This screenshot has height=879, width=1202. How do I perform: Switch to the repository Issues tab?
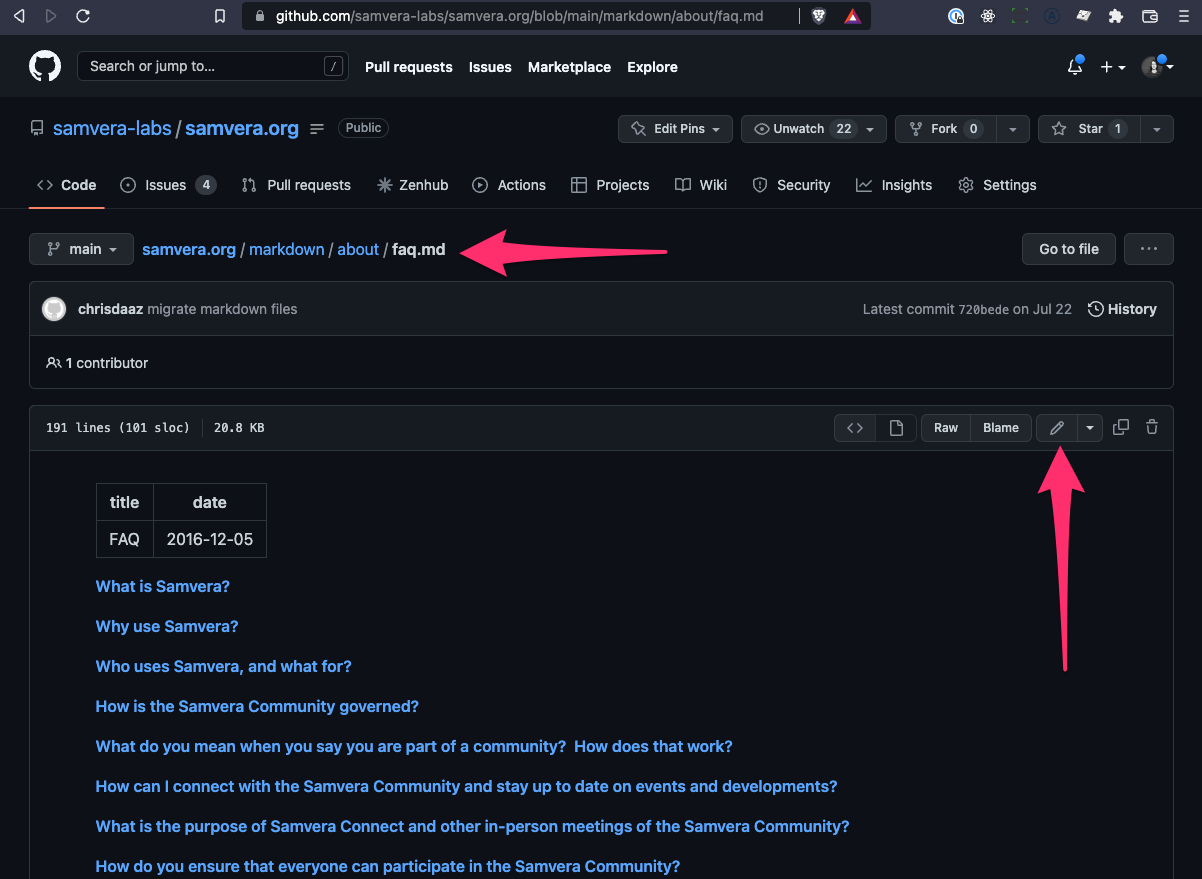coord(167,185)
